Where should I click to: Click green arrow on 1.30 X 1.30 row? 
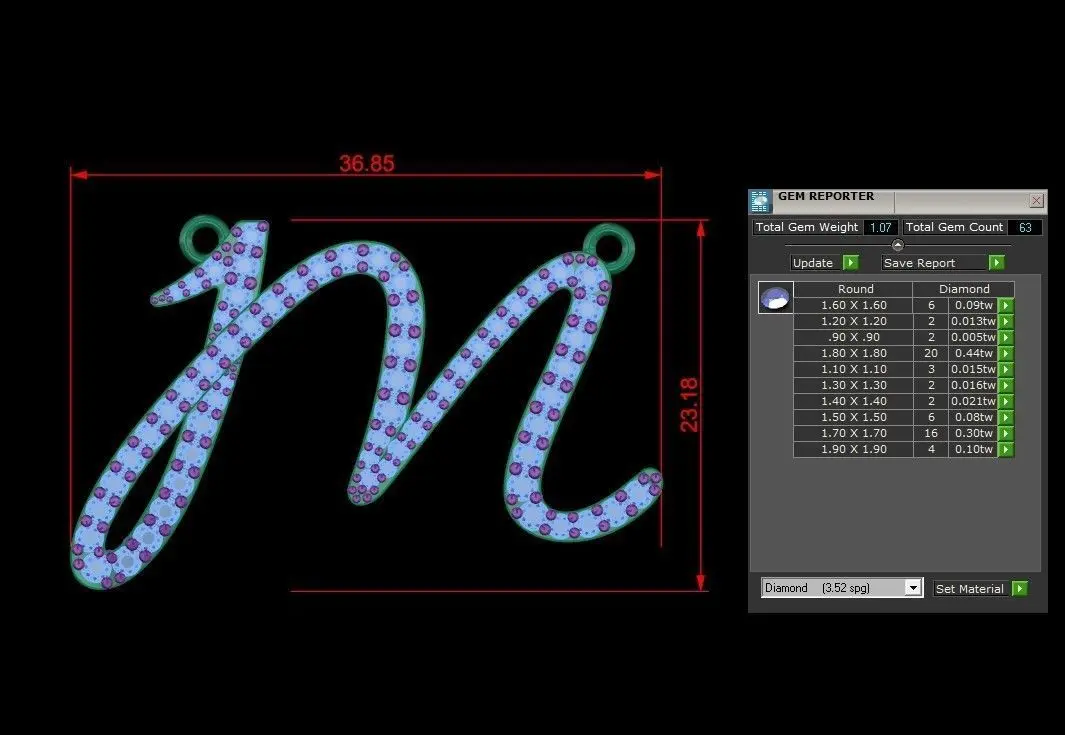click(1006, 385)
